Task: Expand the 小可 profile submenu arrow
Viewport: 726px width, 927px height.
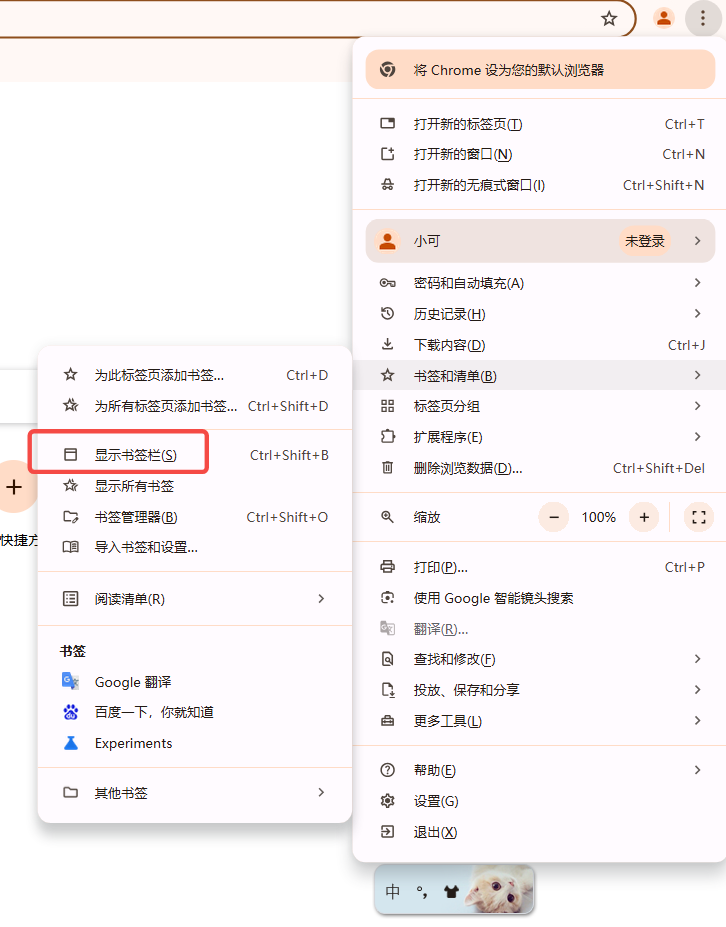Action: [698, 241]
